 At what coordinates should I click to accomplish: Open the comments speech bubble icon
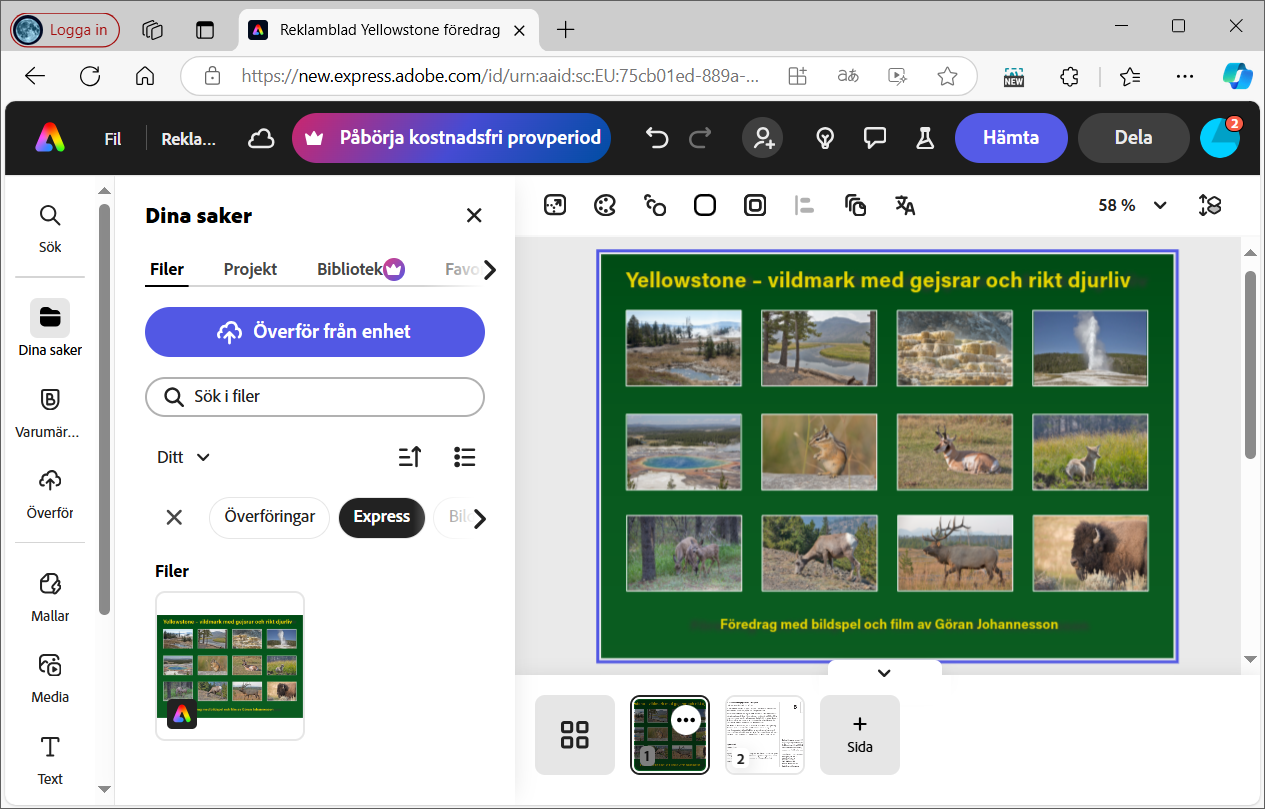pos(875,138)
